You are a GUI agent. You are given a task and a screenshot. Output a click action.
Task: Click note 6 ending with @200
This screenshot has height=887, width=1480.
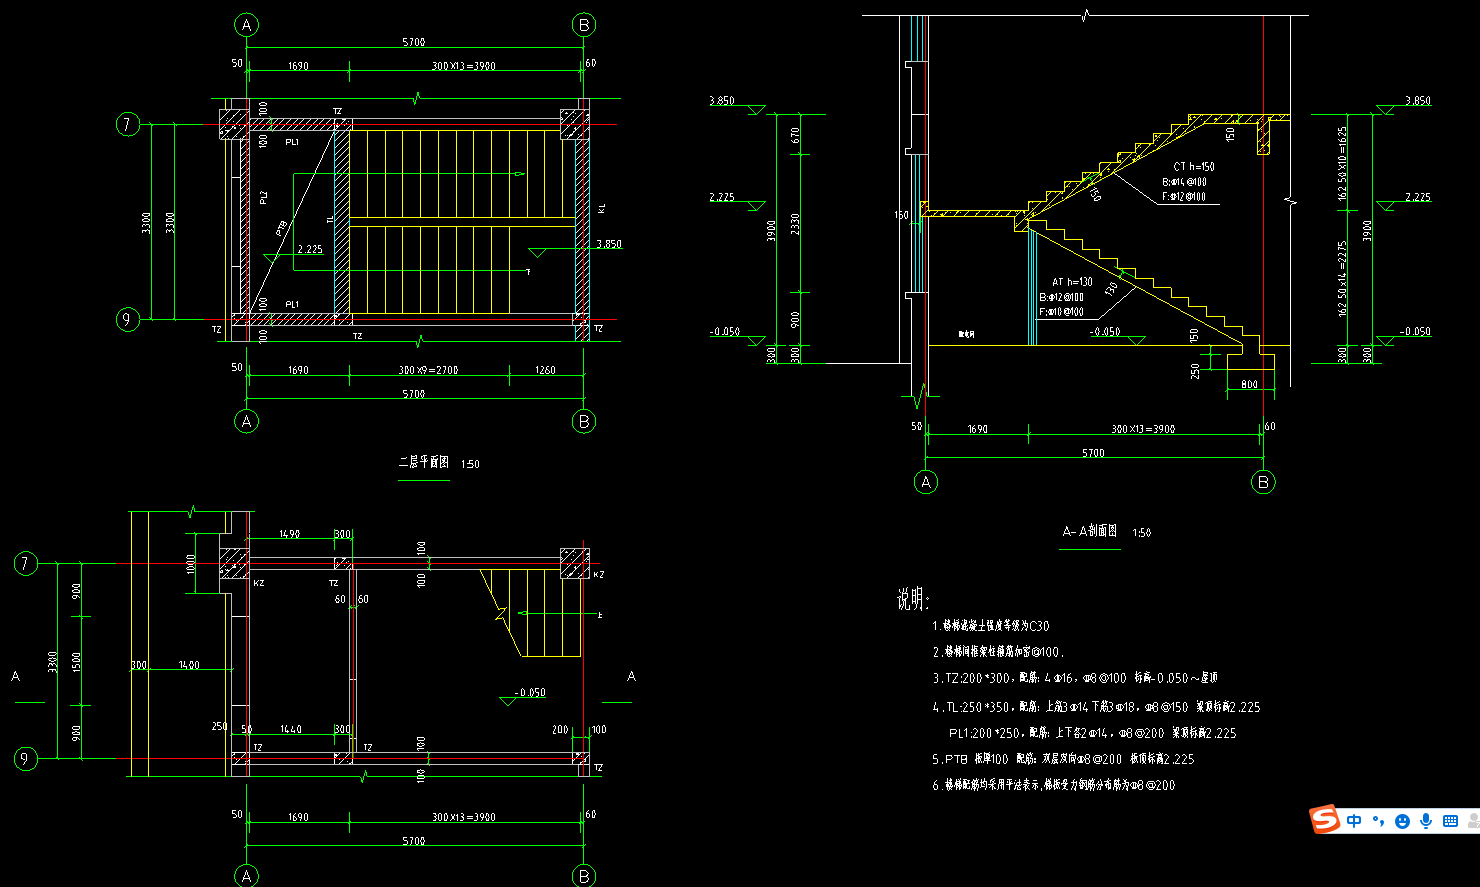click(x=1053, y=785)
